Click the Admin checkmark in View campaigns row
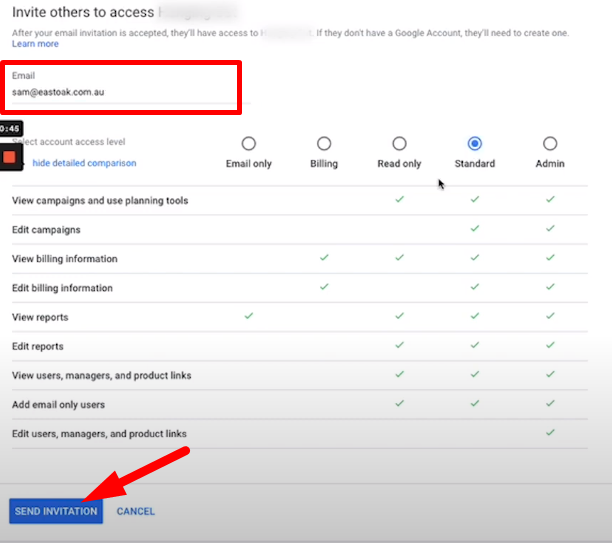This screenshot has width=612, height=543. (550, 199)
